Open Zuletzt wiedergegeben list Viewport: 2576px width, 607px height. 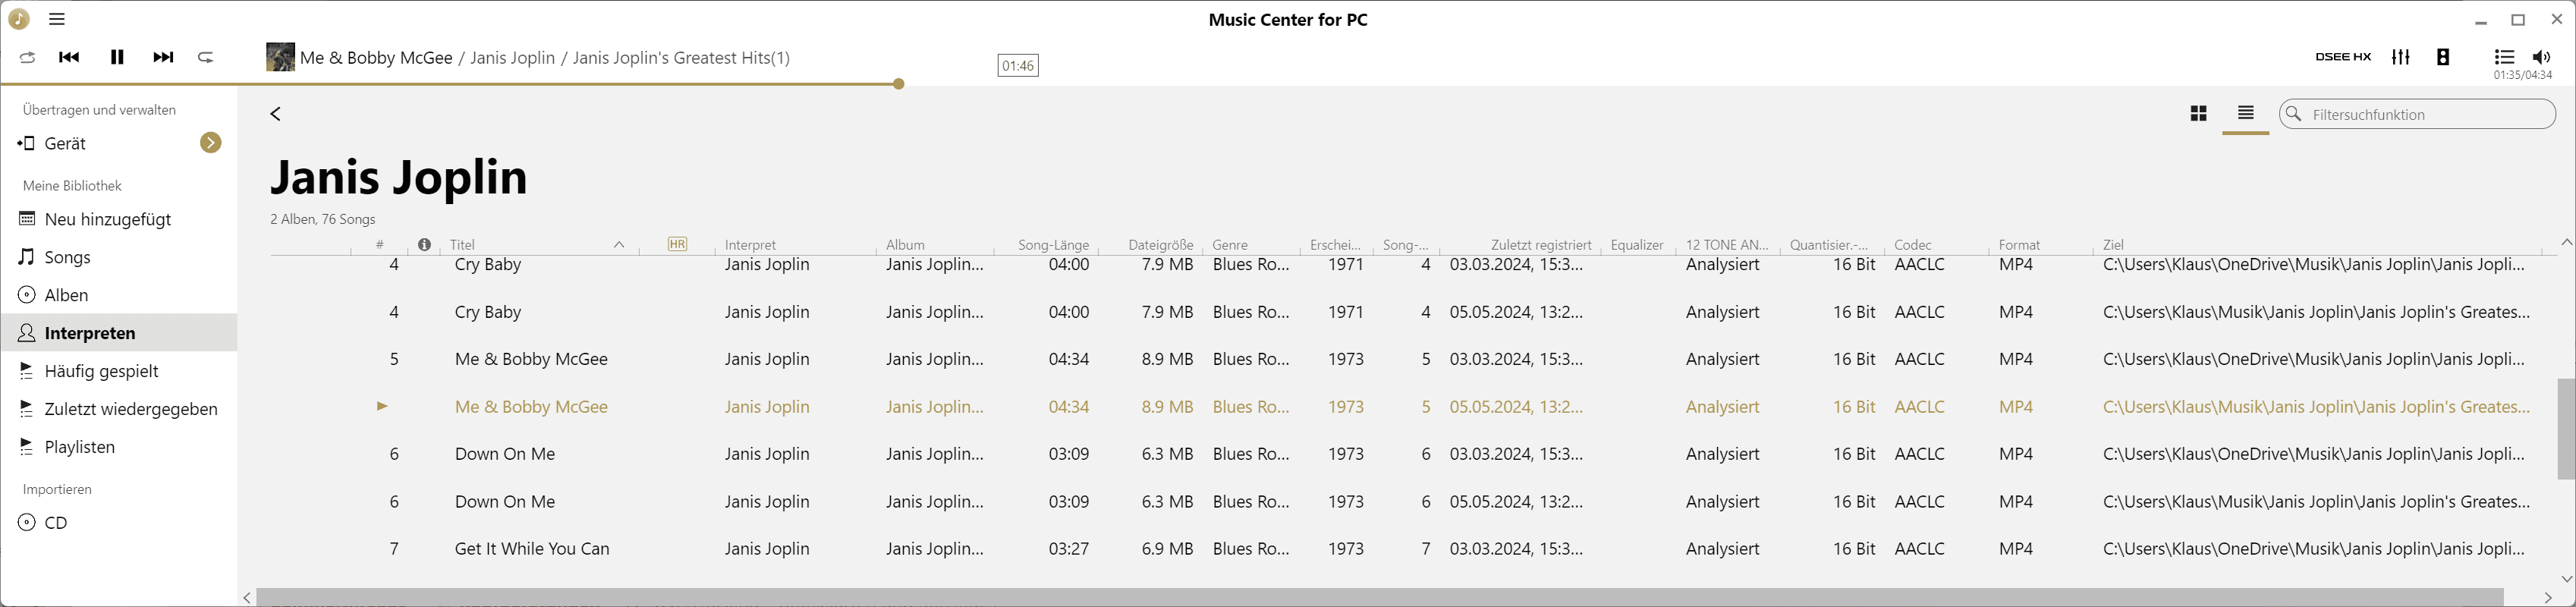pyautogui.click(x=131, y=409)
